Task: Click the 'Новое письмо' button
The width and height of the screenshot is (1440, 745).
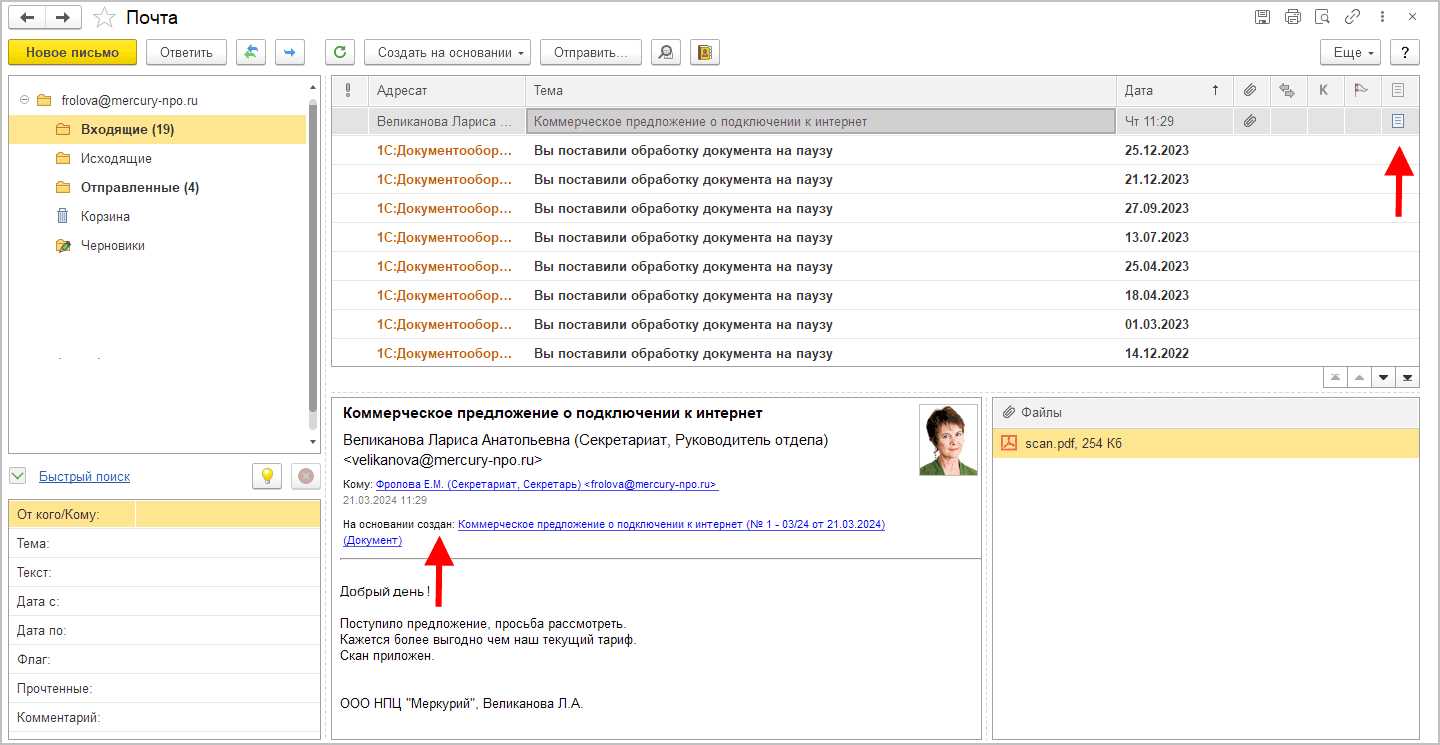Action: click(x=72, y=52)
